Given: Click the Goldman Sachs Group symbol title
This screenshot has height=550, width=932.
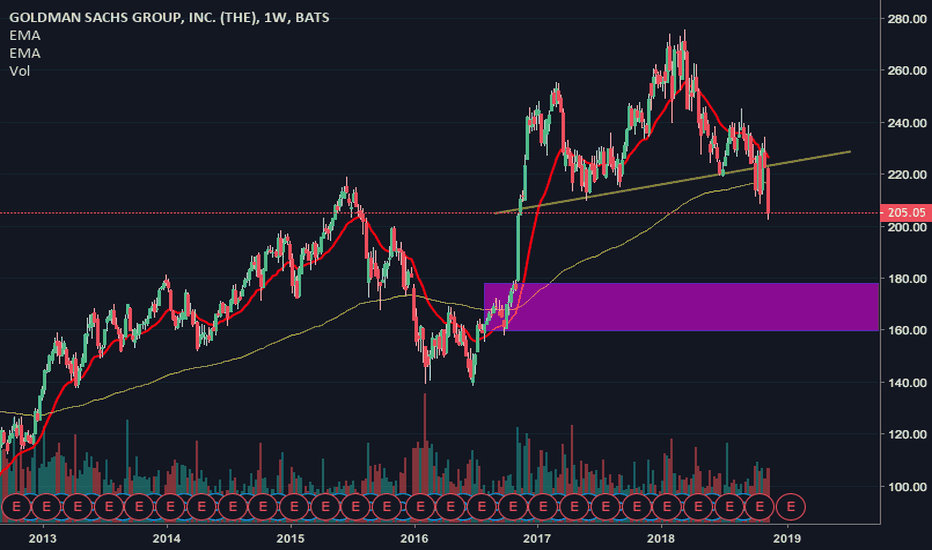Looking at the screenshot, I should click(169, 17).
